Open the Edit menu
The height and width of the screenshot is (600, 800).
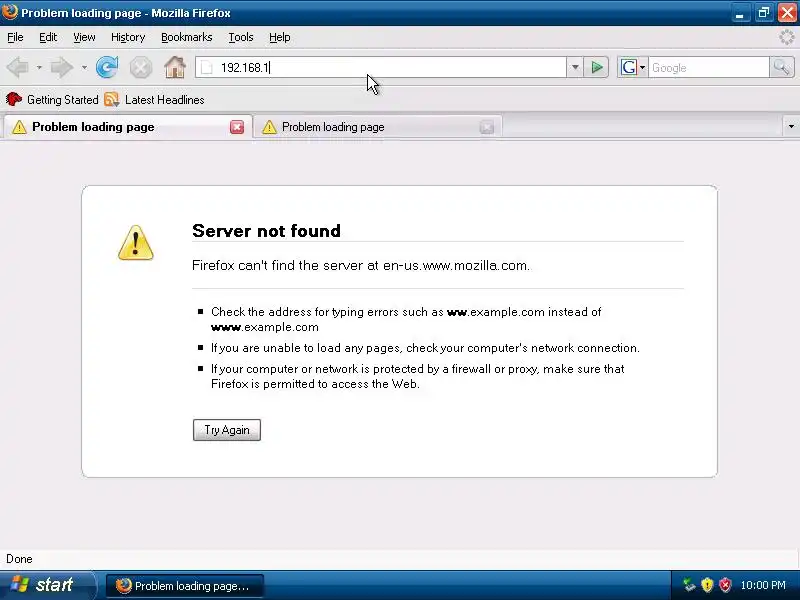tap(48, 37)
